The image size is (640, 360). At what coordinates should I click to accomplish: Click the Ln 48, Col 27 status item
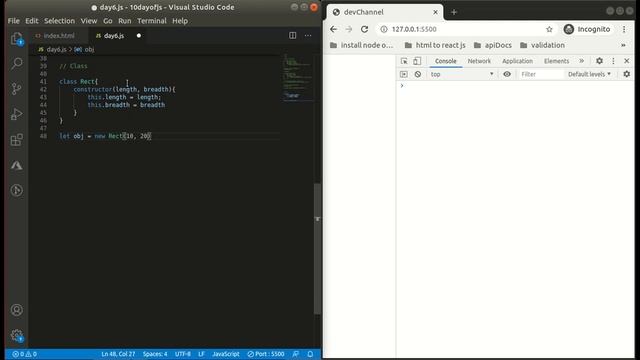click(118, 354)
